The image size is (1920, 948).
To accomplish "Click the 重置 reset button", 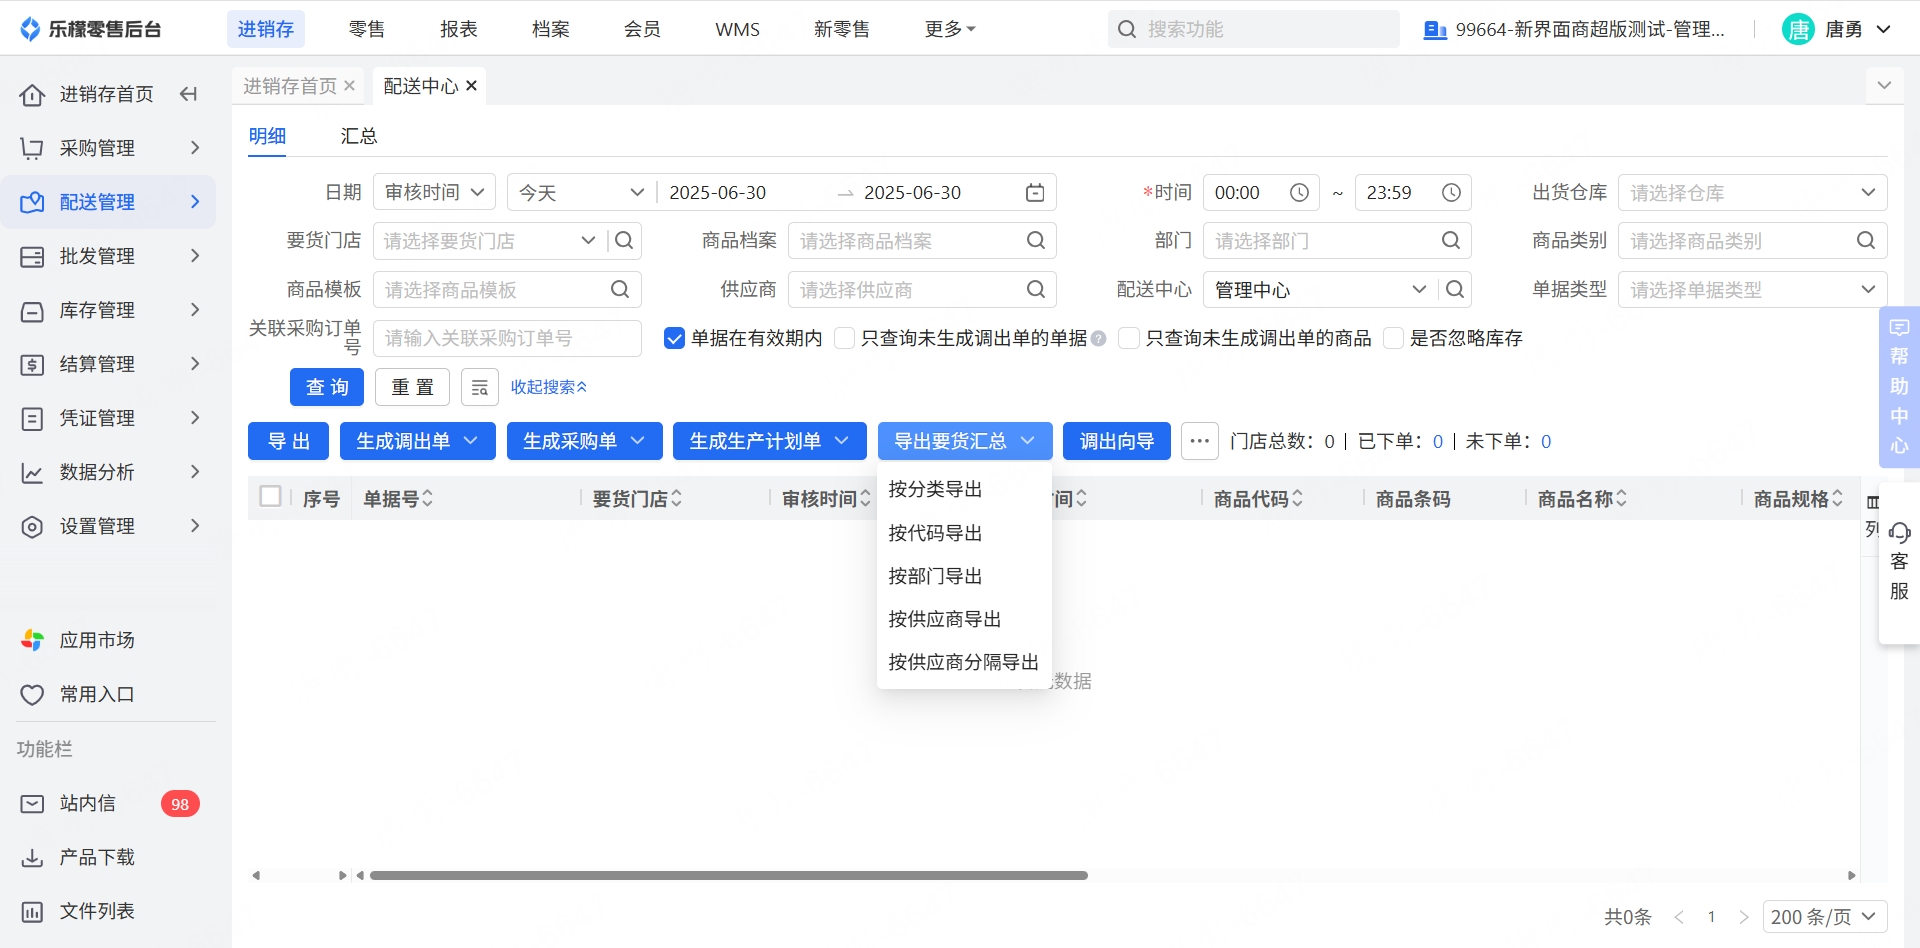I will [x=412, y=387].
